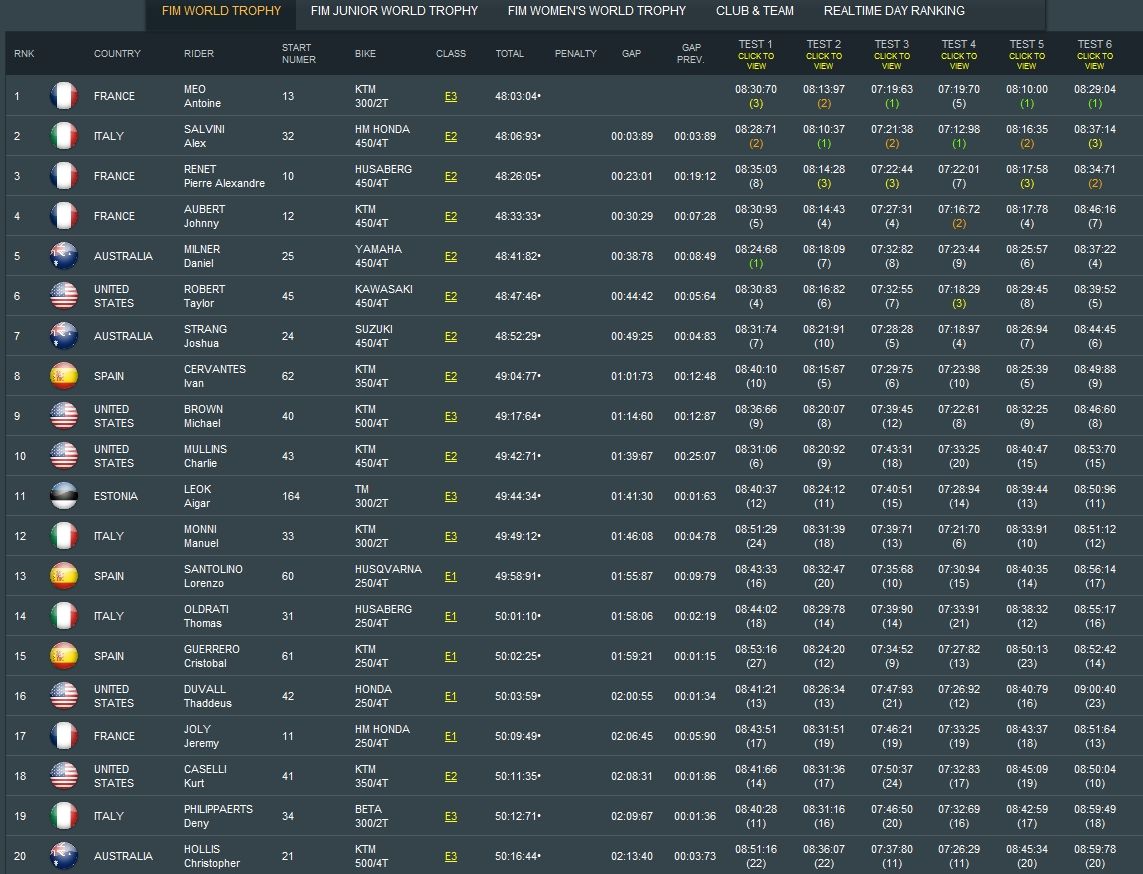Screen dimensions: 1143x874
Task: Click the France flag in Jeremy Joly's row
Action: [x=64, y=736]
